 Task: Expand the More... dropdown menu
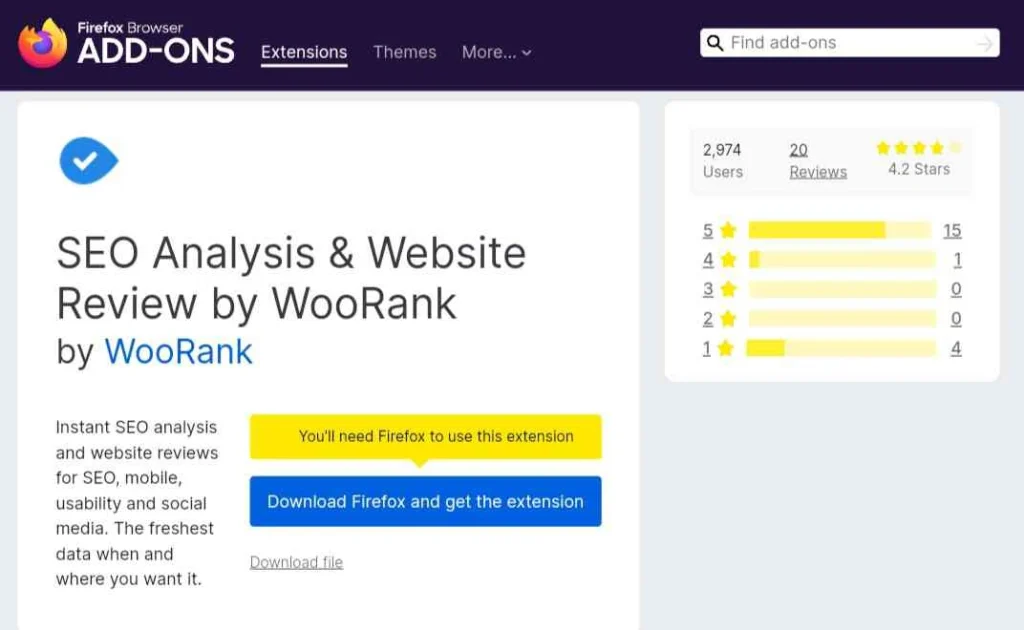pos(496,52)
